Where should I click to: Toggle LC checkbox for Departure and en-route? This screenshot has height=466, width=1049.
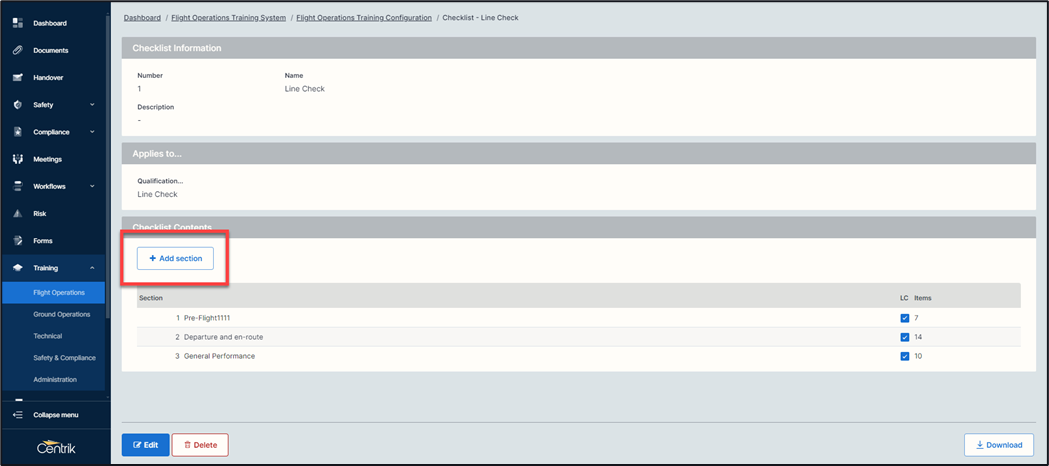[x=904, y=337]
